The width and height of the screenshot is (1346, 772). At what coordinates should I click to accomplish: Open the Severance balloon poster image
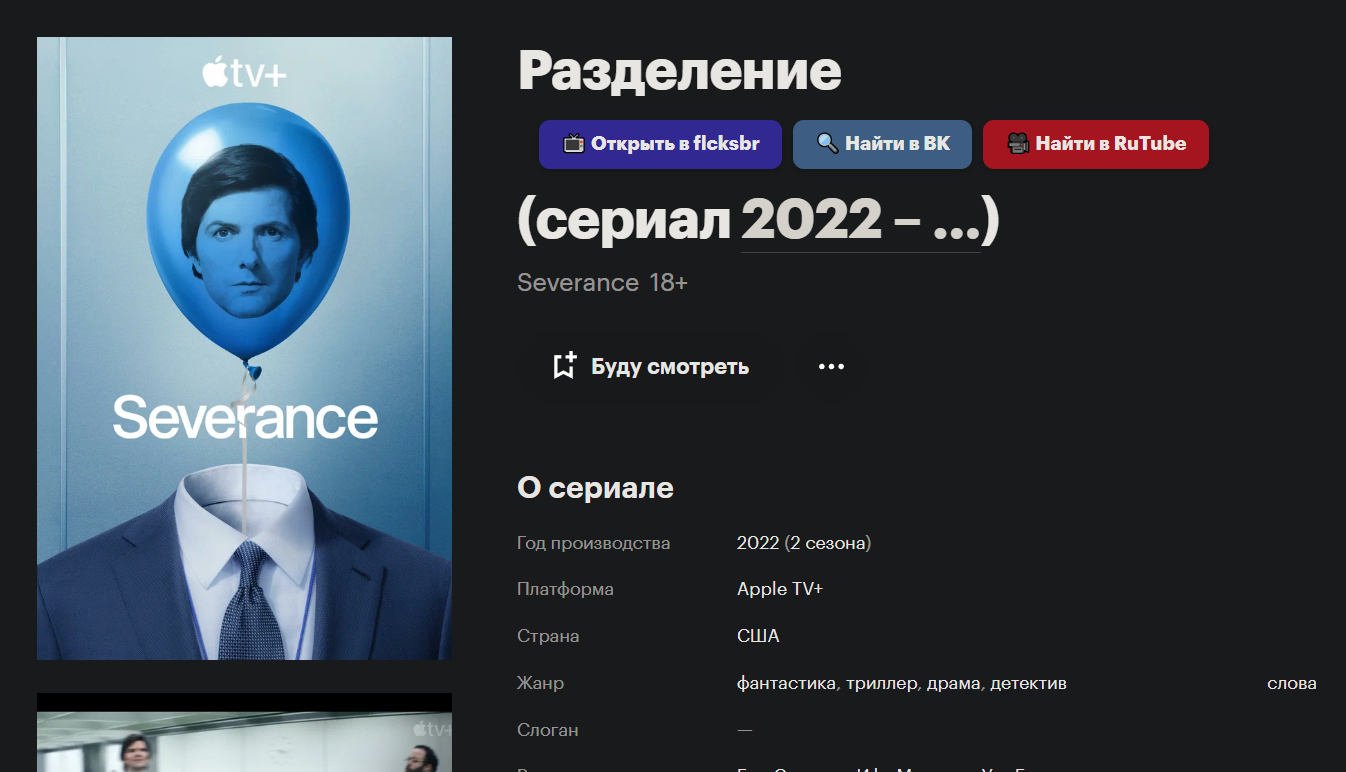244,348
